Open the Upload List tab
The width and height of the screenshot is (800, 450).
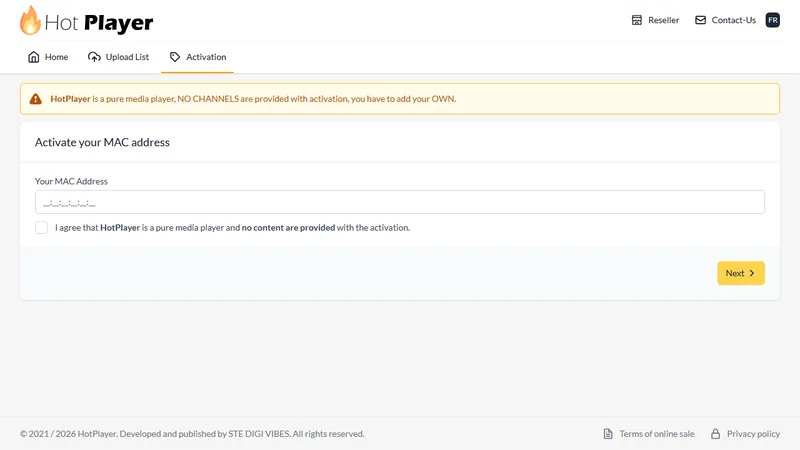click(x=118, y=57)
